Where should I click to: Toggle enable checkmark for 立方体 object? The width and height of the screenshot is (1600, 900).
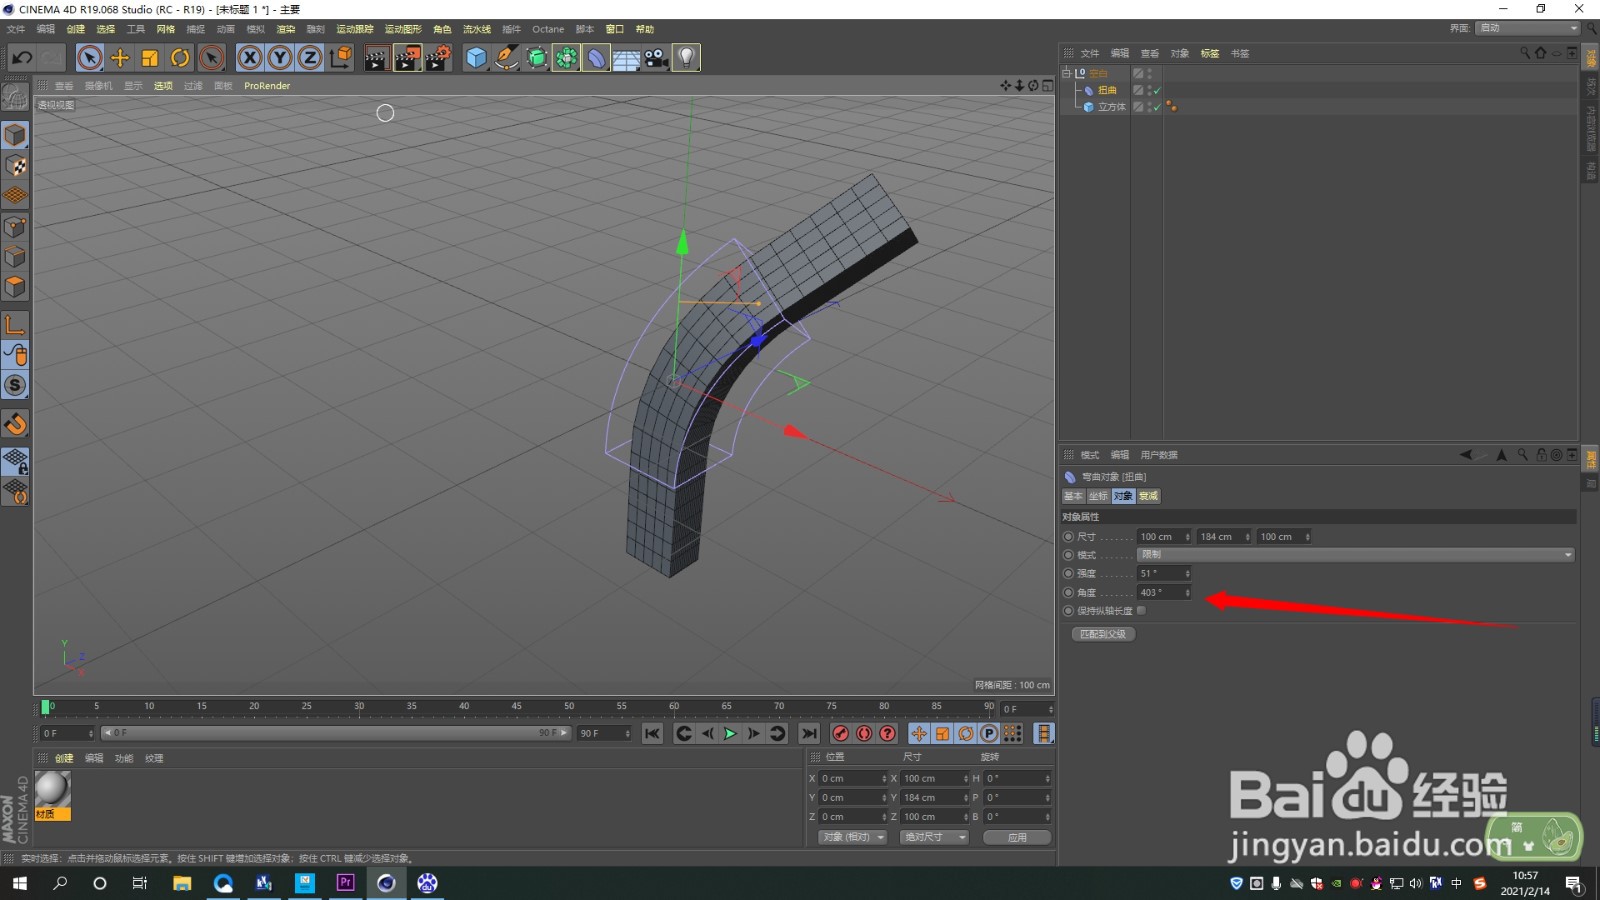tap(1157, 107)
